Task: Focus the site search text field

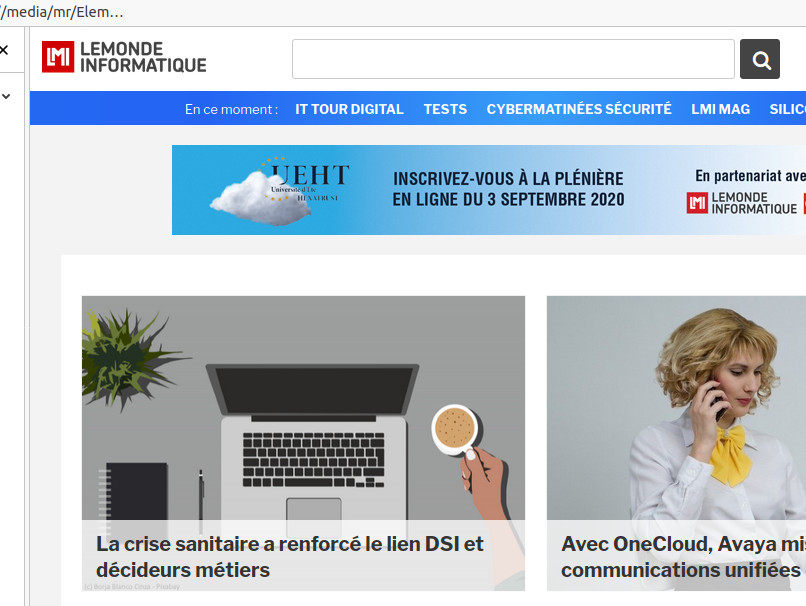Action: (513, 59)
